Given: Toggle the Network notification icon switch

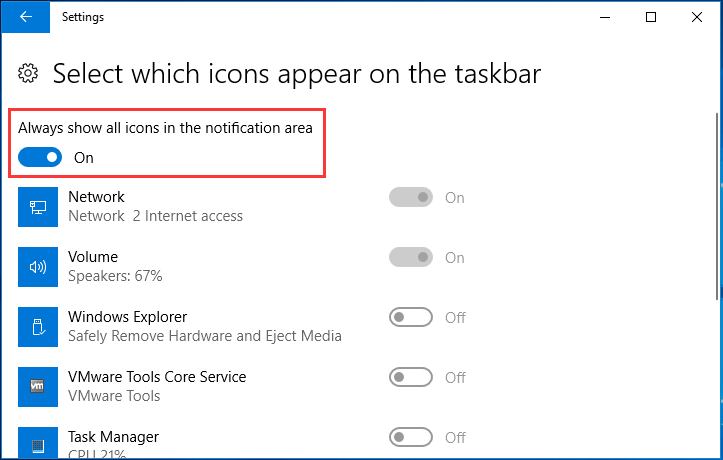Looking at the screenshot, I should (x=411, y=198).
